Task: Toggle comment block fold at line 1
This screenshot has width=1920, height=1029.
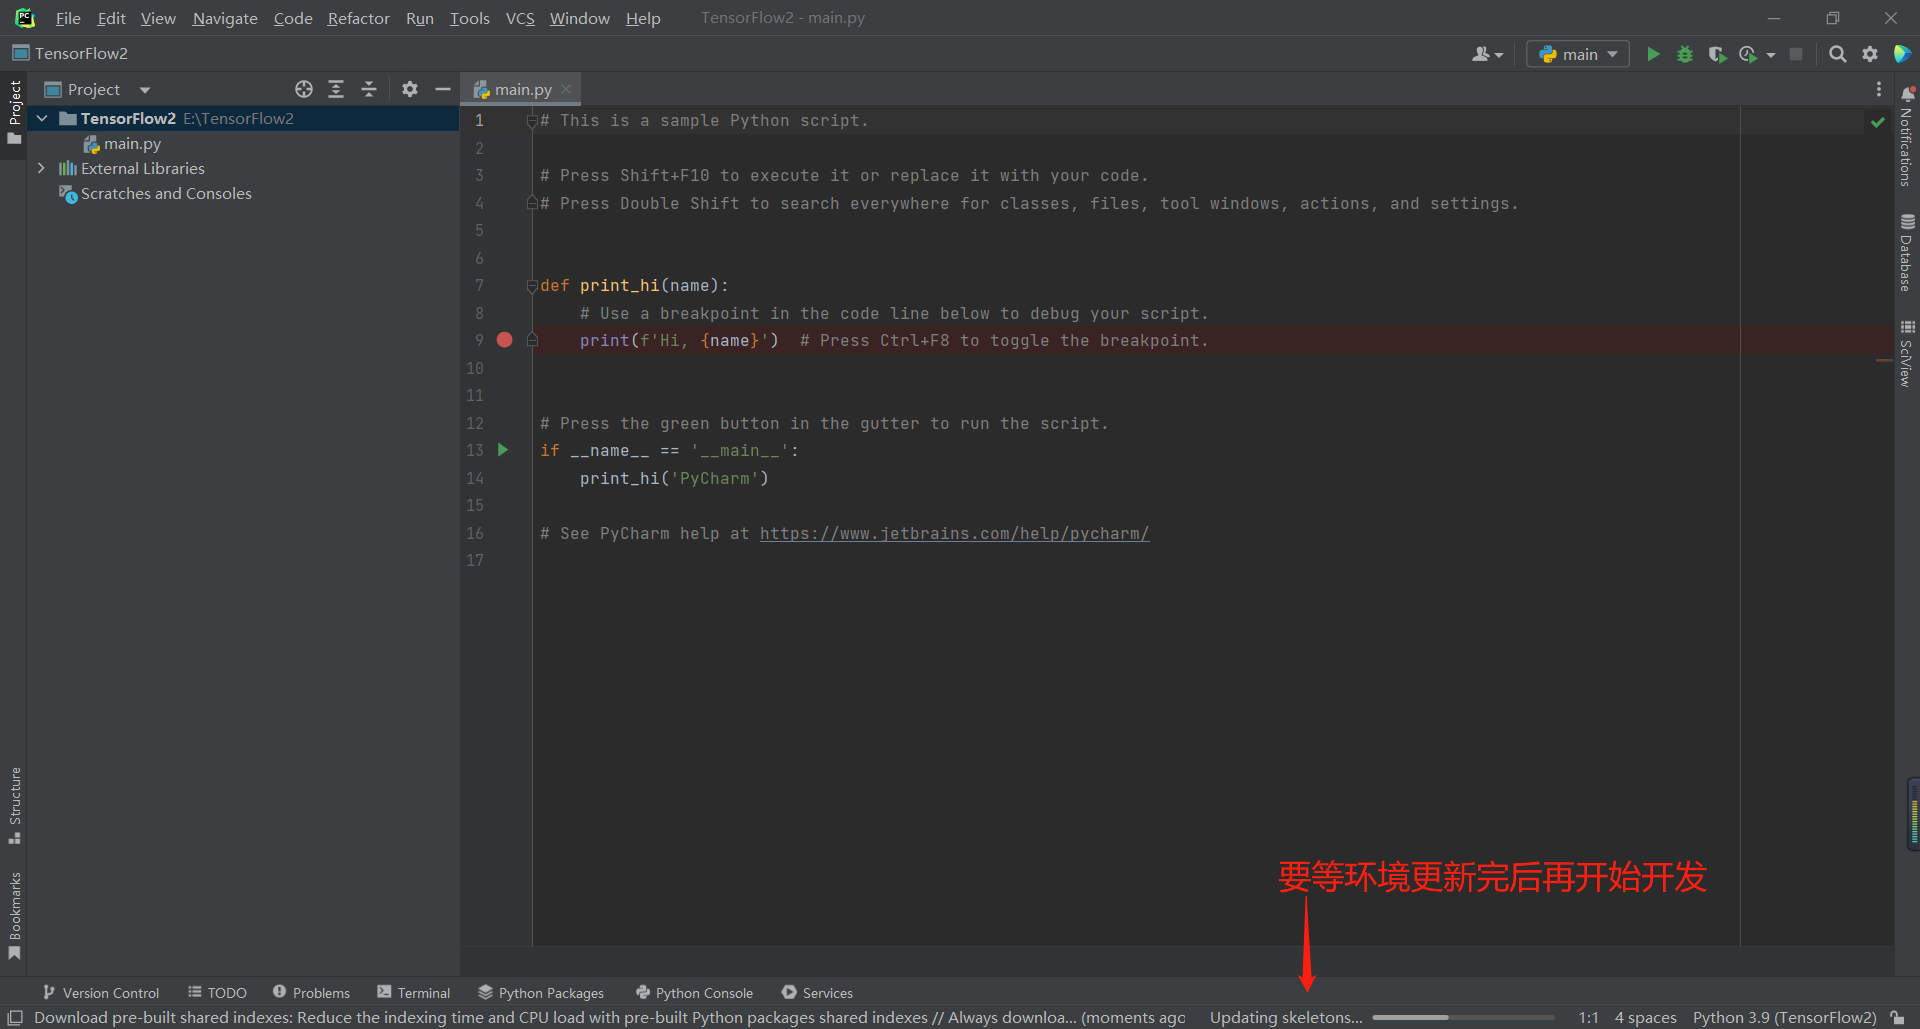Action: pyautogui.click(x=532, y=121)
